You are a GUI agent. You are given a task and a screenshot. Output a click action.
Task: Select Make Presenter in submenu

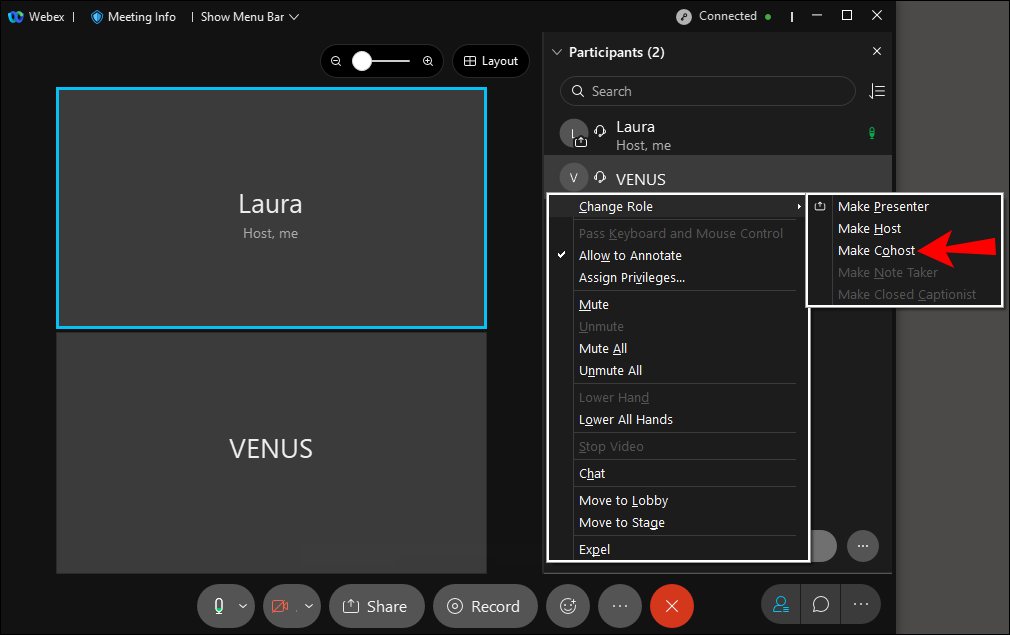coord(883,207)
